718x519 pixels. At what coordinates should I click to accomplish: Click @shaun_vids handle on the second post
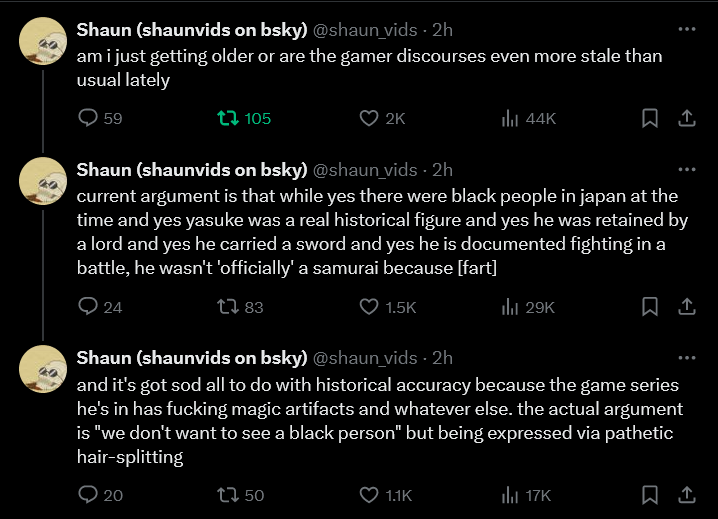tap(366, 170)
